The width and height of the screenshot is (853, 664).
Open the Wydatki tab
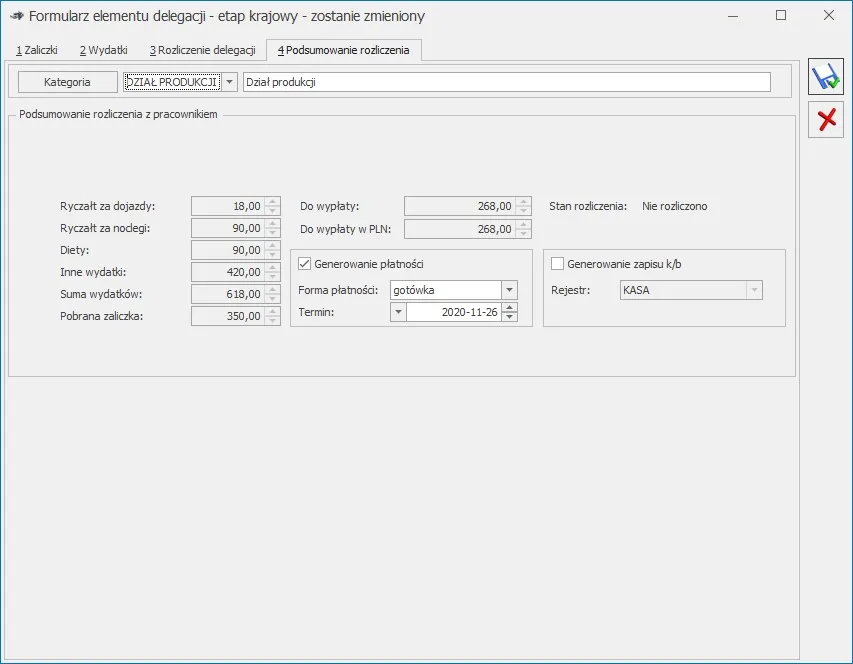(104, 50)
